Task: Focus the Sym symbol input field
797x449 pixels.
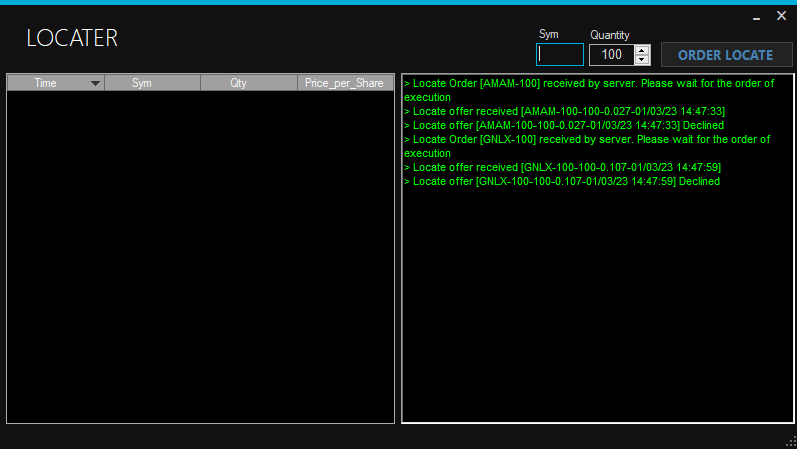Action: tap(560, 55)
